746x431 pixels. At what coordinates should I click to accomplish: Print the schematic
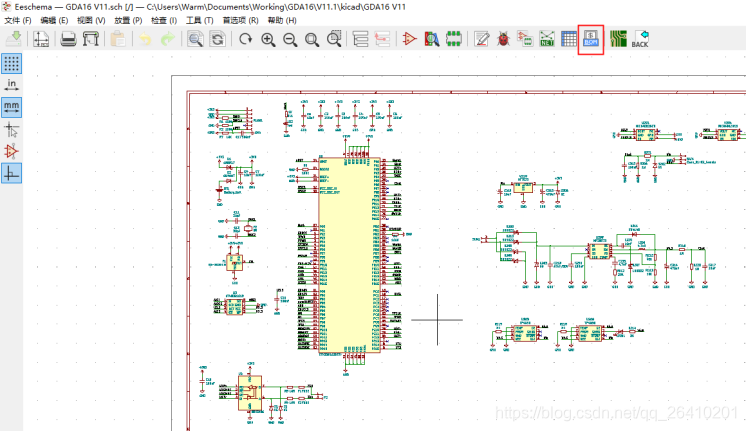pos(69,39)
